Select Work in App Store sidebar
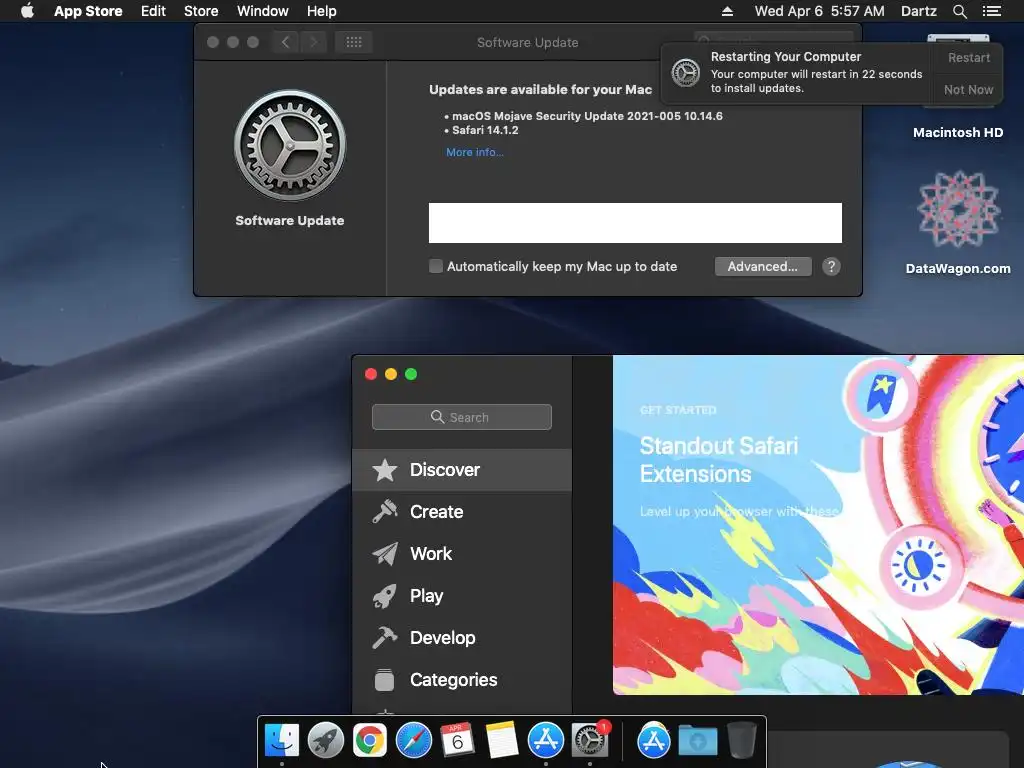 pos(462,554)
